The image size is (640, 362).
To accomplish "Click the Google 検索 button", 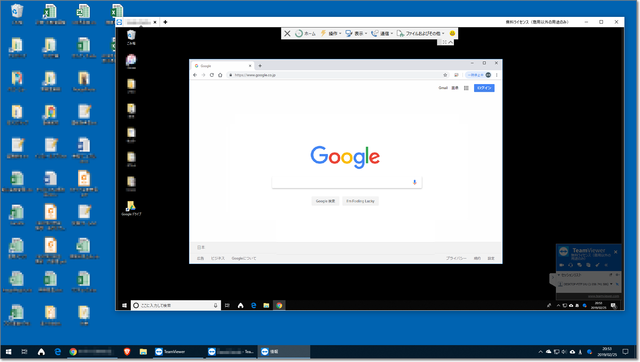I will click(325, 201).
